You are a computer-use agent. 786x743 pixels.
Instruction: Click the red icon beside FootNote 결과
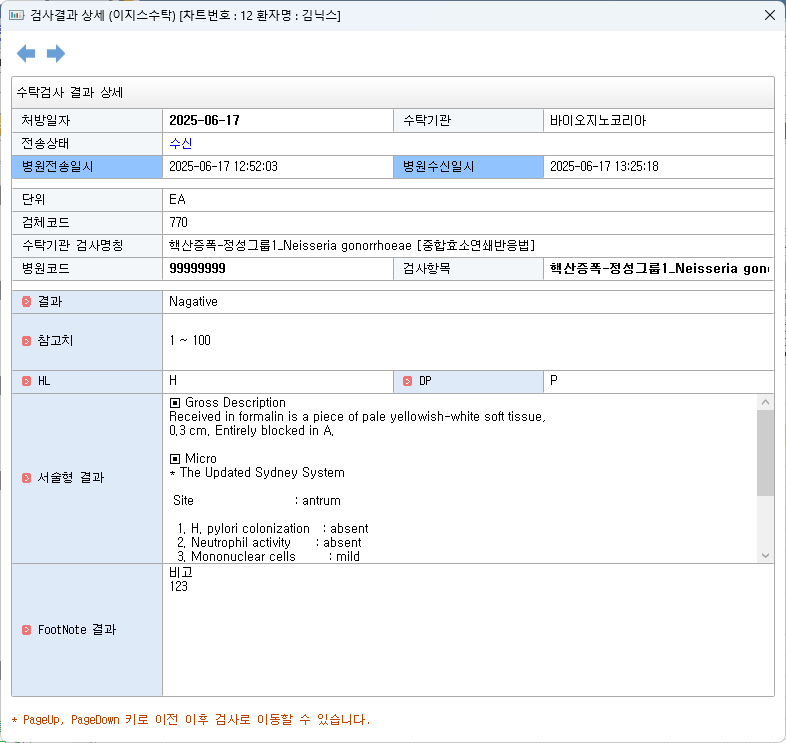(27, 630)
